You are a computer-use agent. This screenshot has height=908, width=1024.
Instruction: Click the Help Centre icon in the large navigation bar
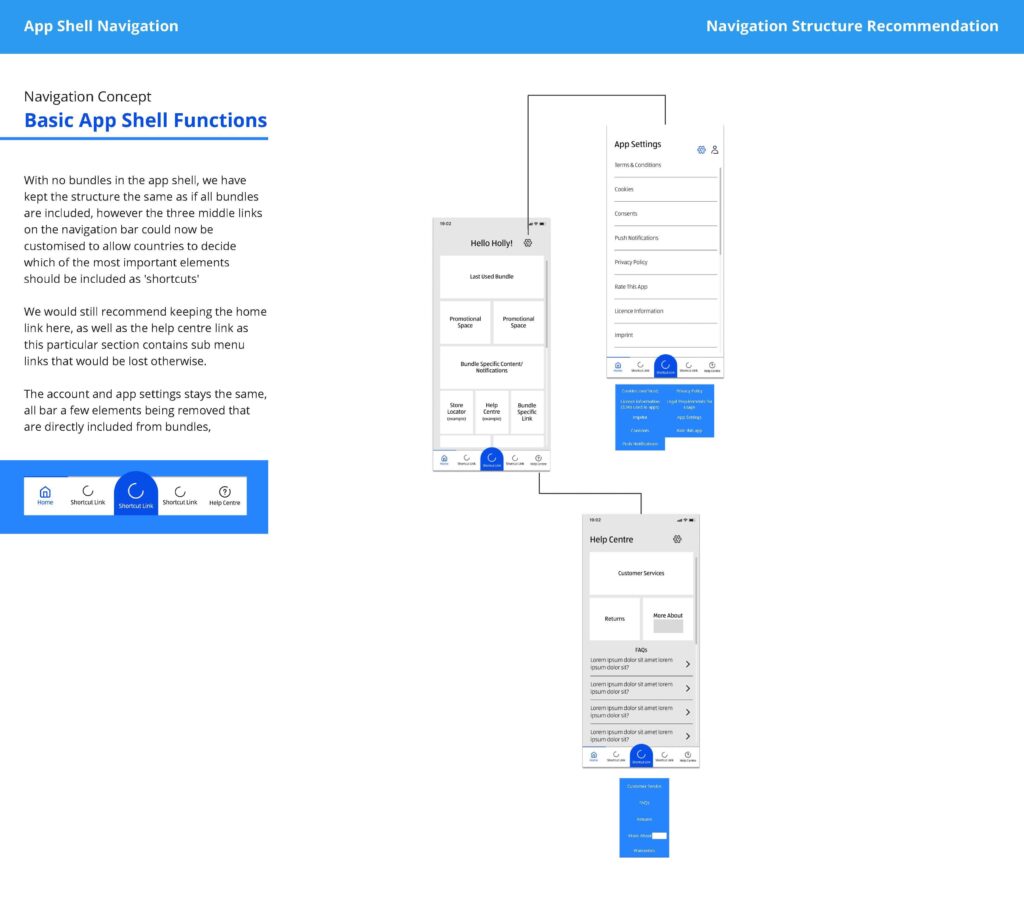[224, 492]
